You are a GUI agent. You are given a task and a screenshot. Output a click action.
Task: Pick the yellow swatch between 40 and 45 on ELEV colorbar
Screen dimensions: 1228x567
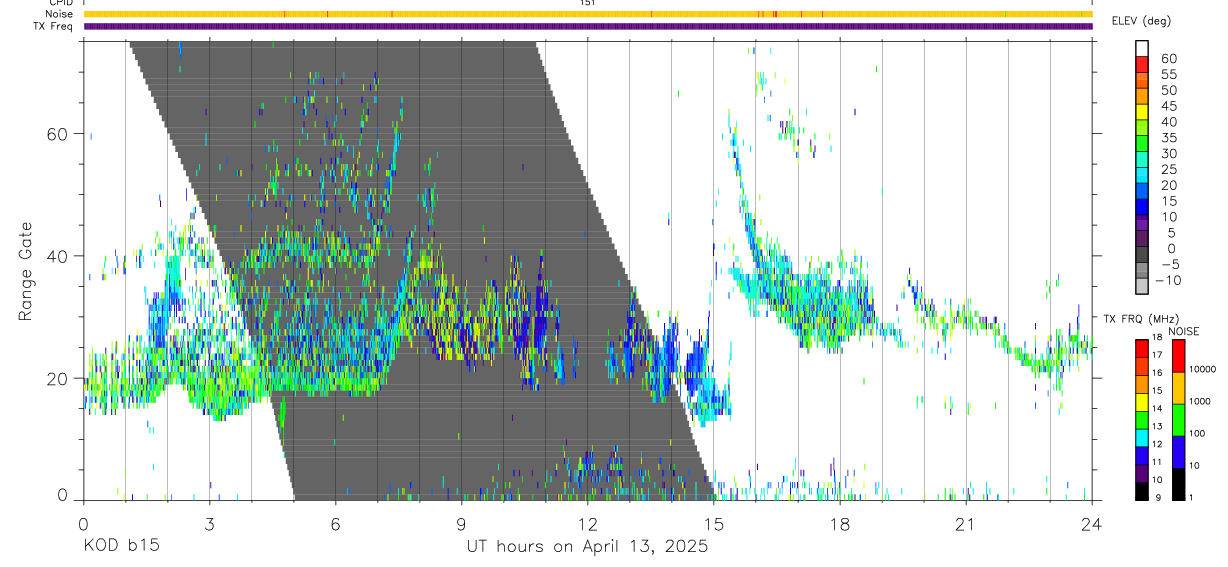coord(1142,114)
